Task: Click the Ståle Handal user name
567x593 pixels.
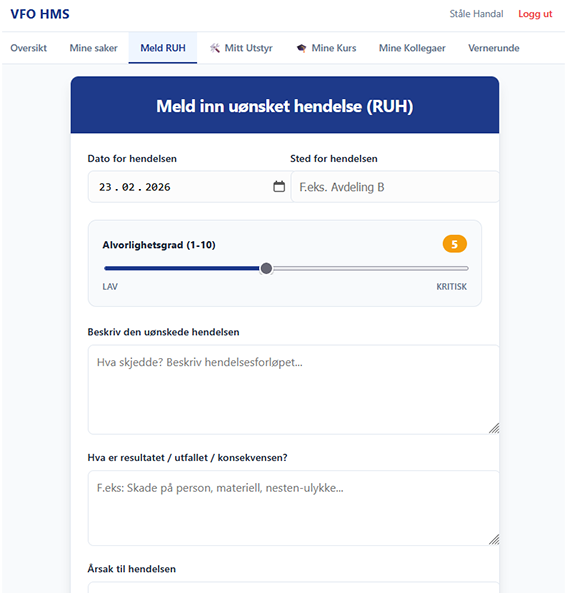Action: 476,14
